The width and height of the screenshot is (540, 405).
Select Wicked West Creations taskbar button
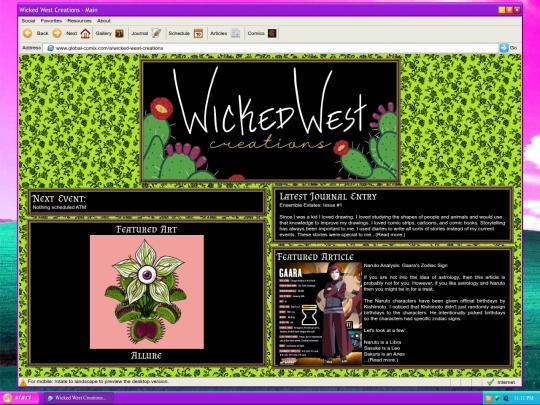(79, 398)
